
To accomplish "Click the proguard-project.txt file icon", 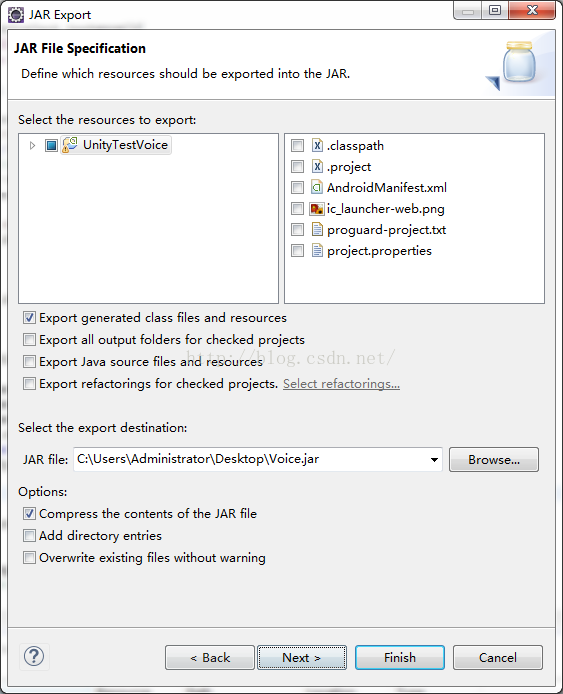I will click(317, 229).
